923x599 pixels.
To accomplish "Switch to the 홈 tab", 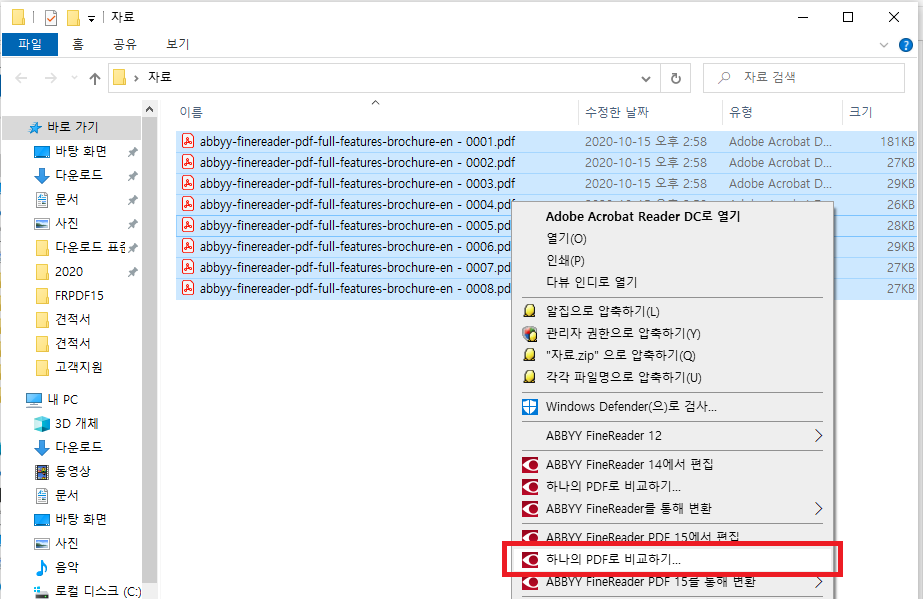I will pyautogui.click(x=78, y=44).
